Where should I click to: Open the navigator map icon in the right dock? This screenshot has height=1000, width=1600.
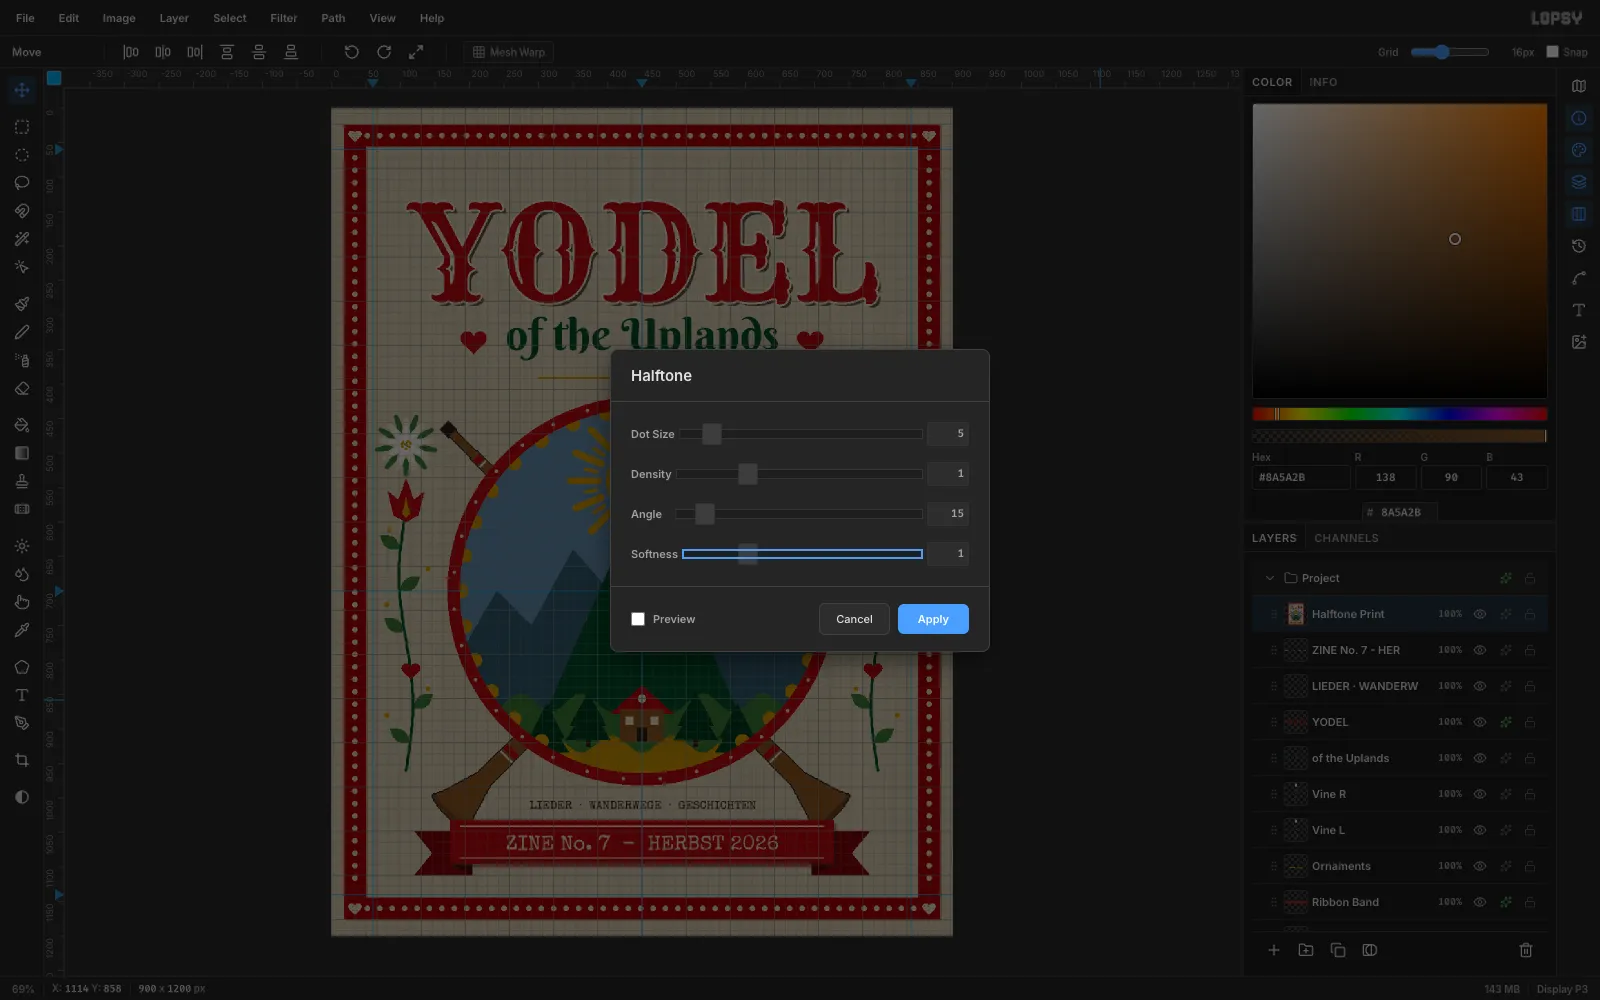pos(1579,86)
